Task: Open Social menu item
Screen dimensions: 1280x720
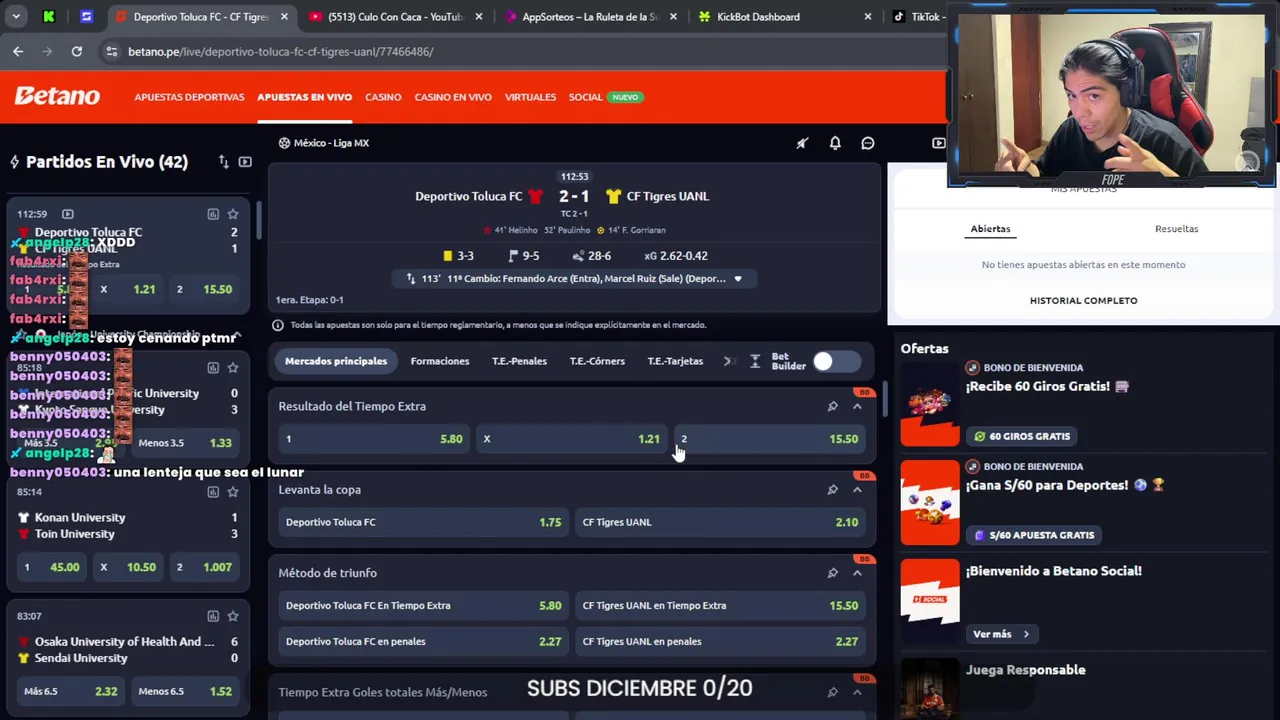Action: click(x=585, y=97)
